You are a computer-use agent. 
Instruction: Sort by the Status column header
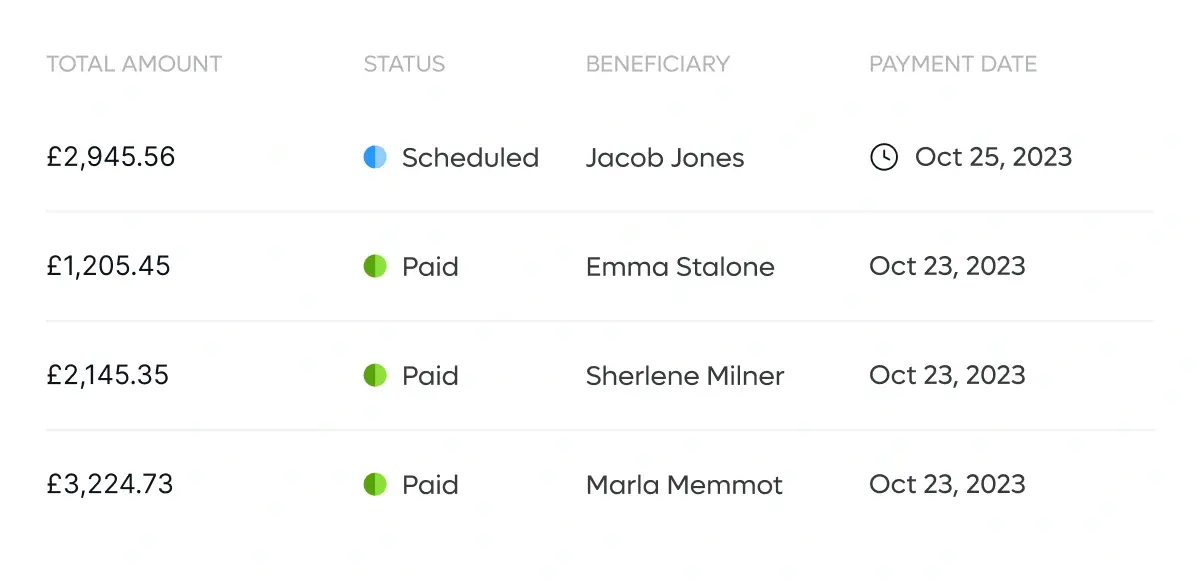click(x=404, y=64)
